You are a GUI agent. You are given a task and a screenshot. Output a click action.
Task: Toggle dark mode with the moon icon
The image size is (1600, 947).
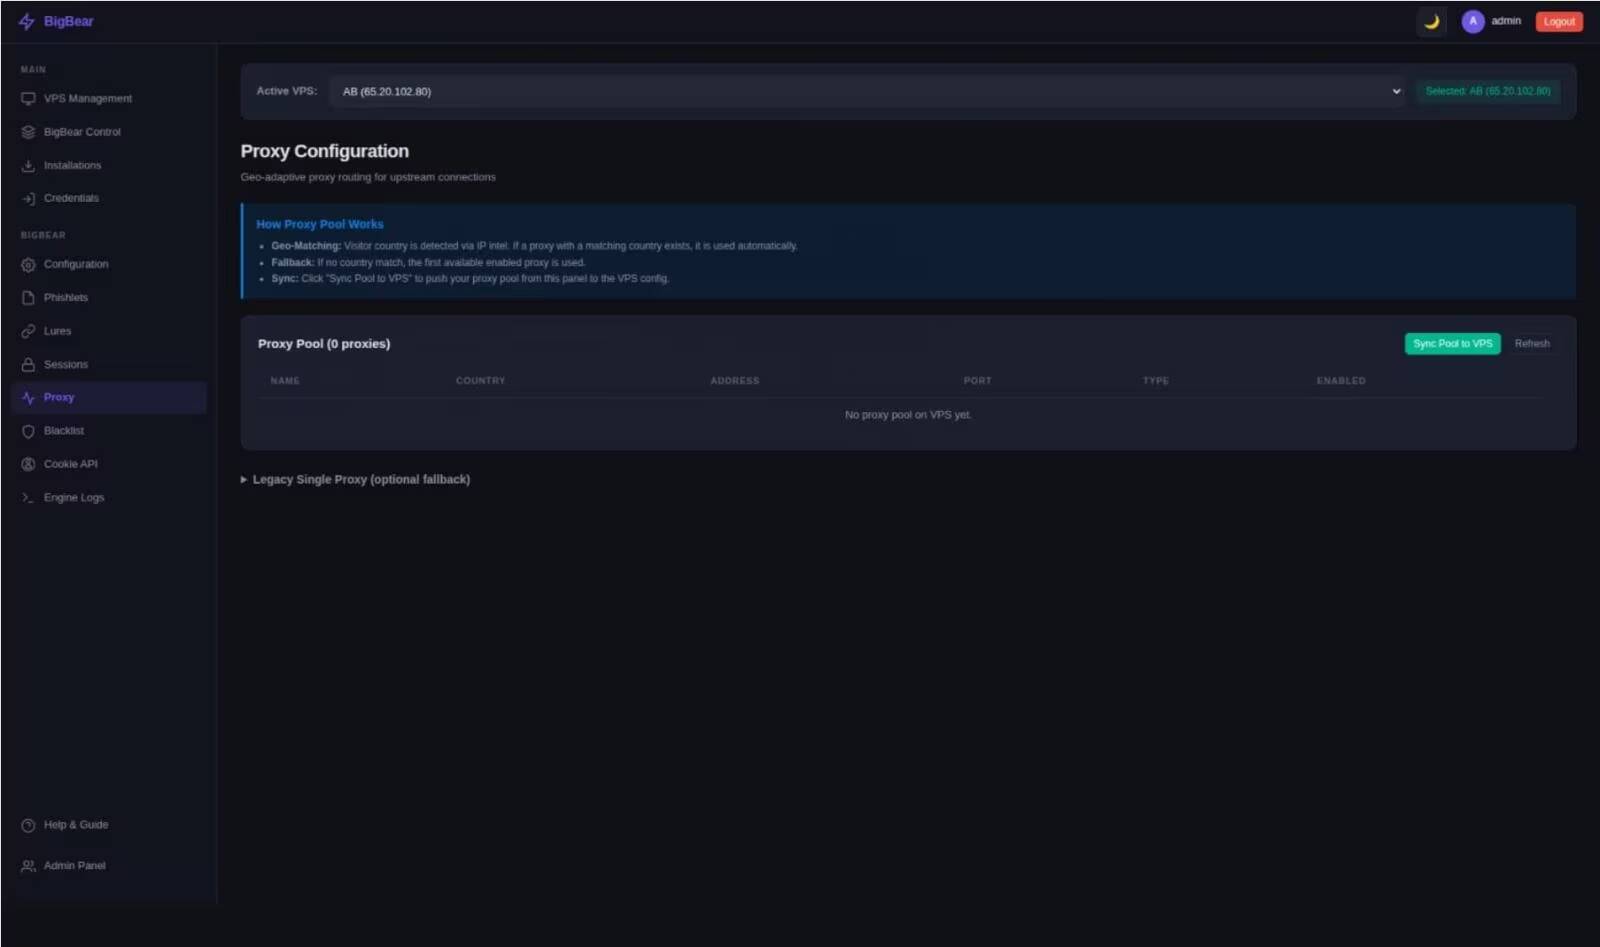click(1431, 21)
